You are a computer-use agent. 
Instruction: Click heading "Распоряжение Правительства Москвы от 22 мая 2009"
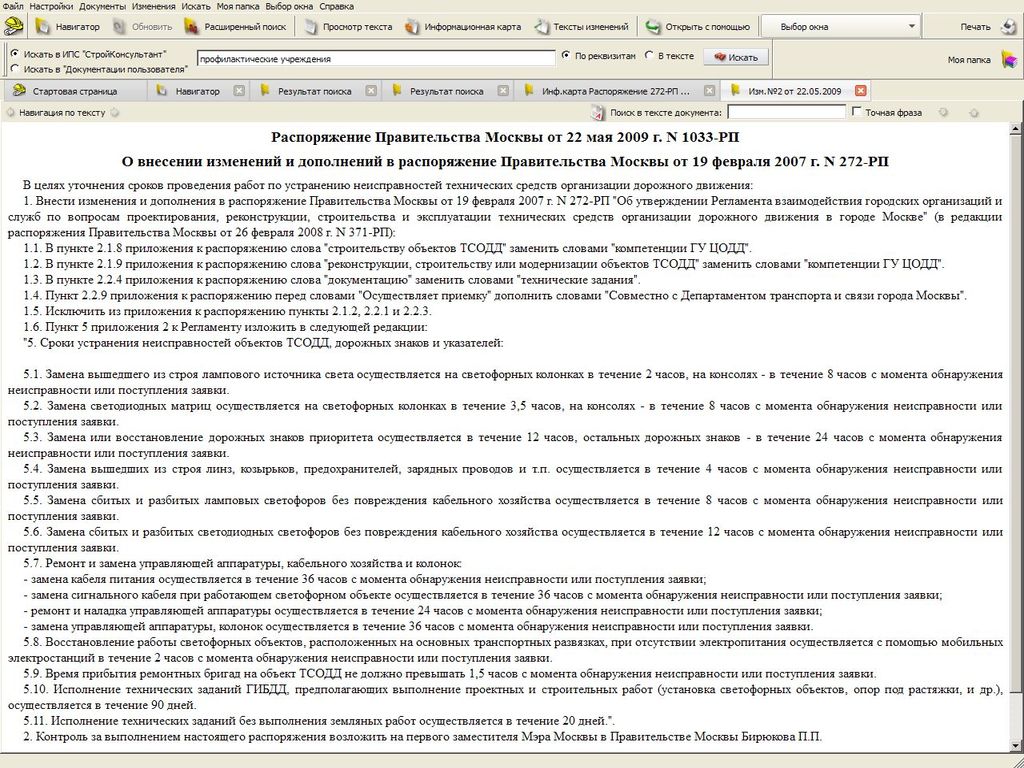point(505,137)
